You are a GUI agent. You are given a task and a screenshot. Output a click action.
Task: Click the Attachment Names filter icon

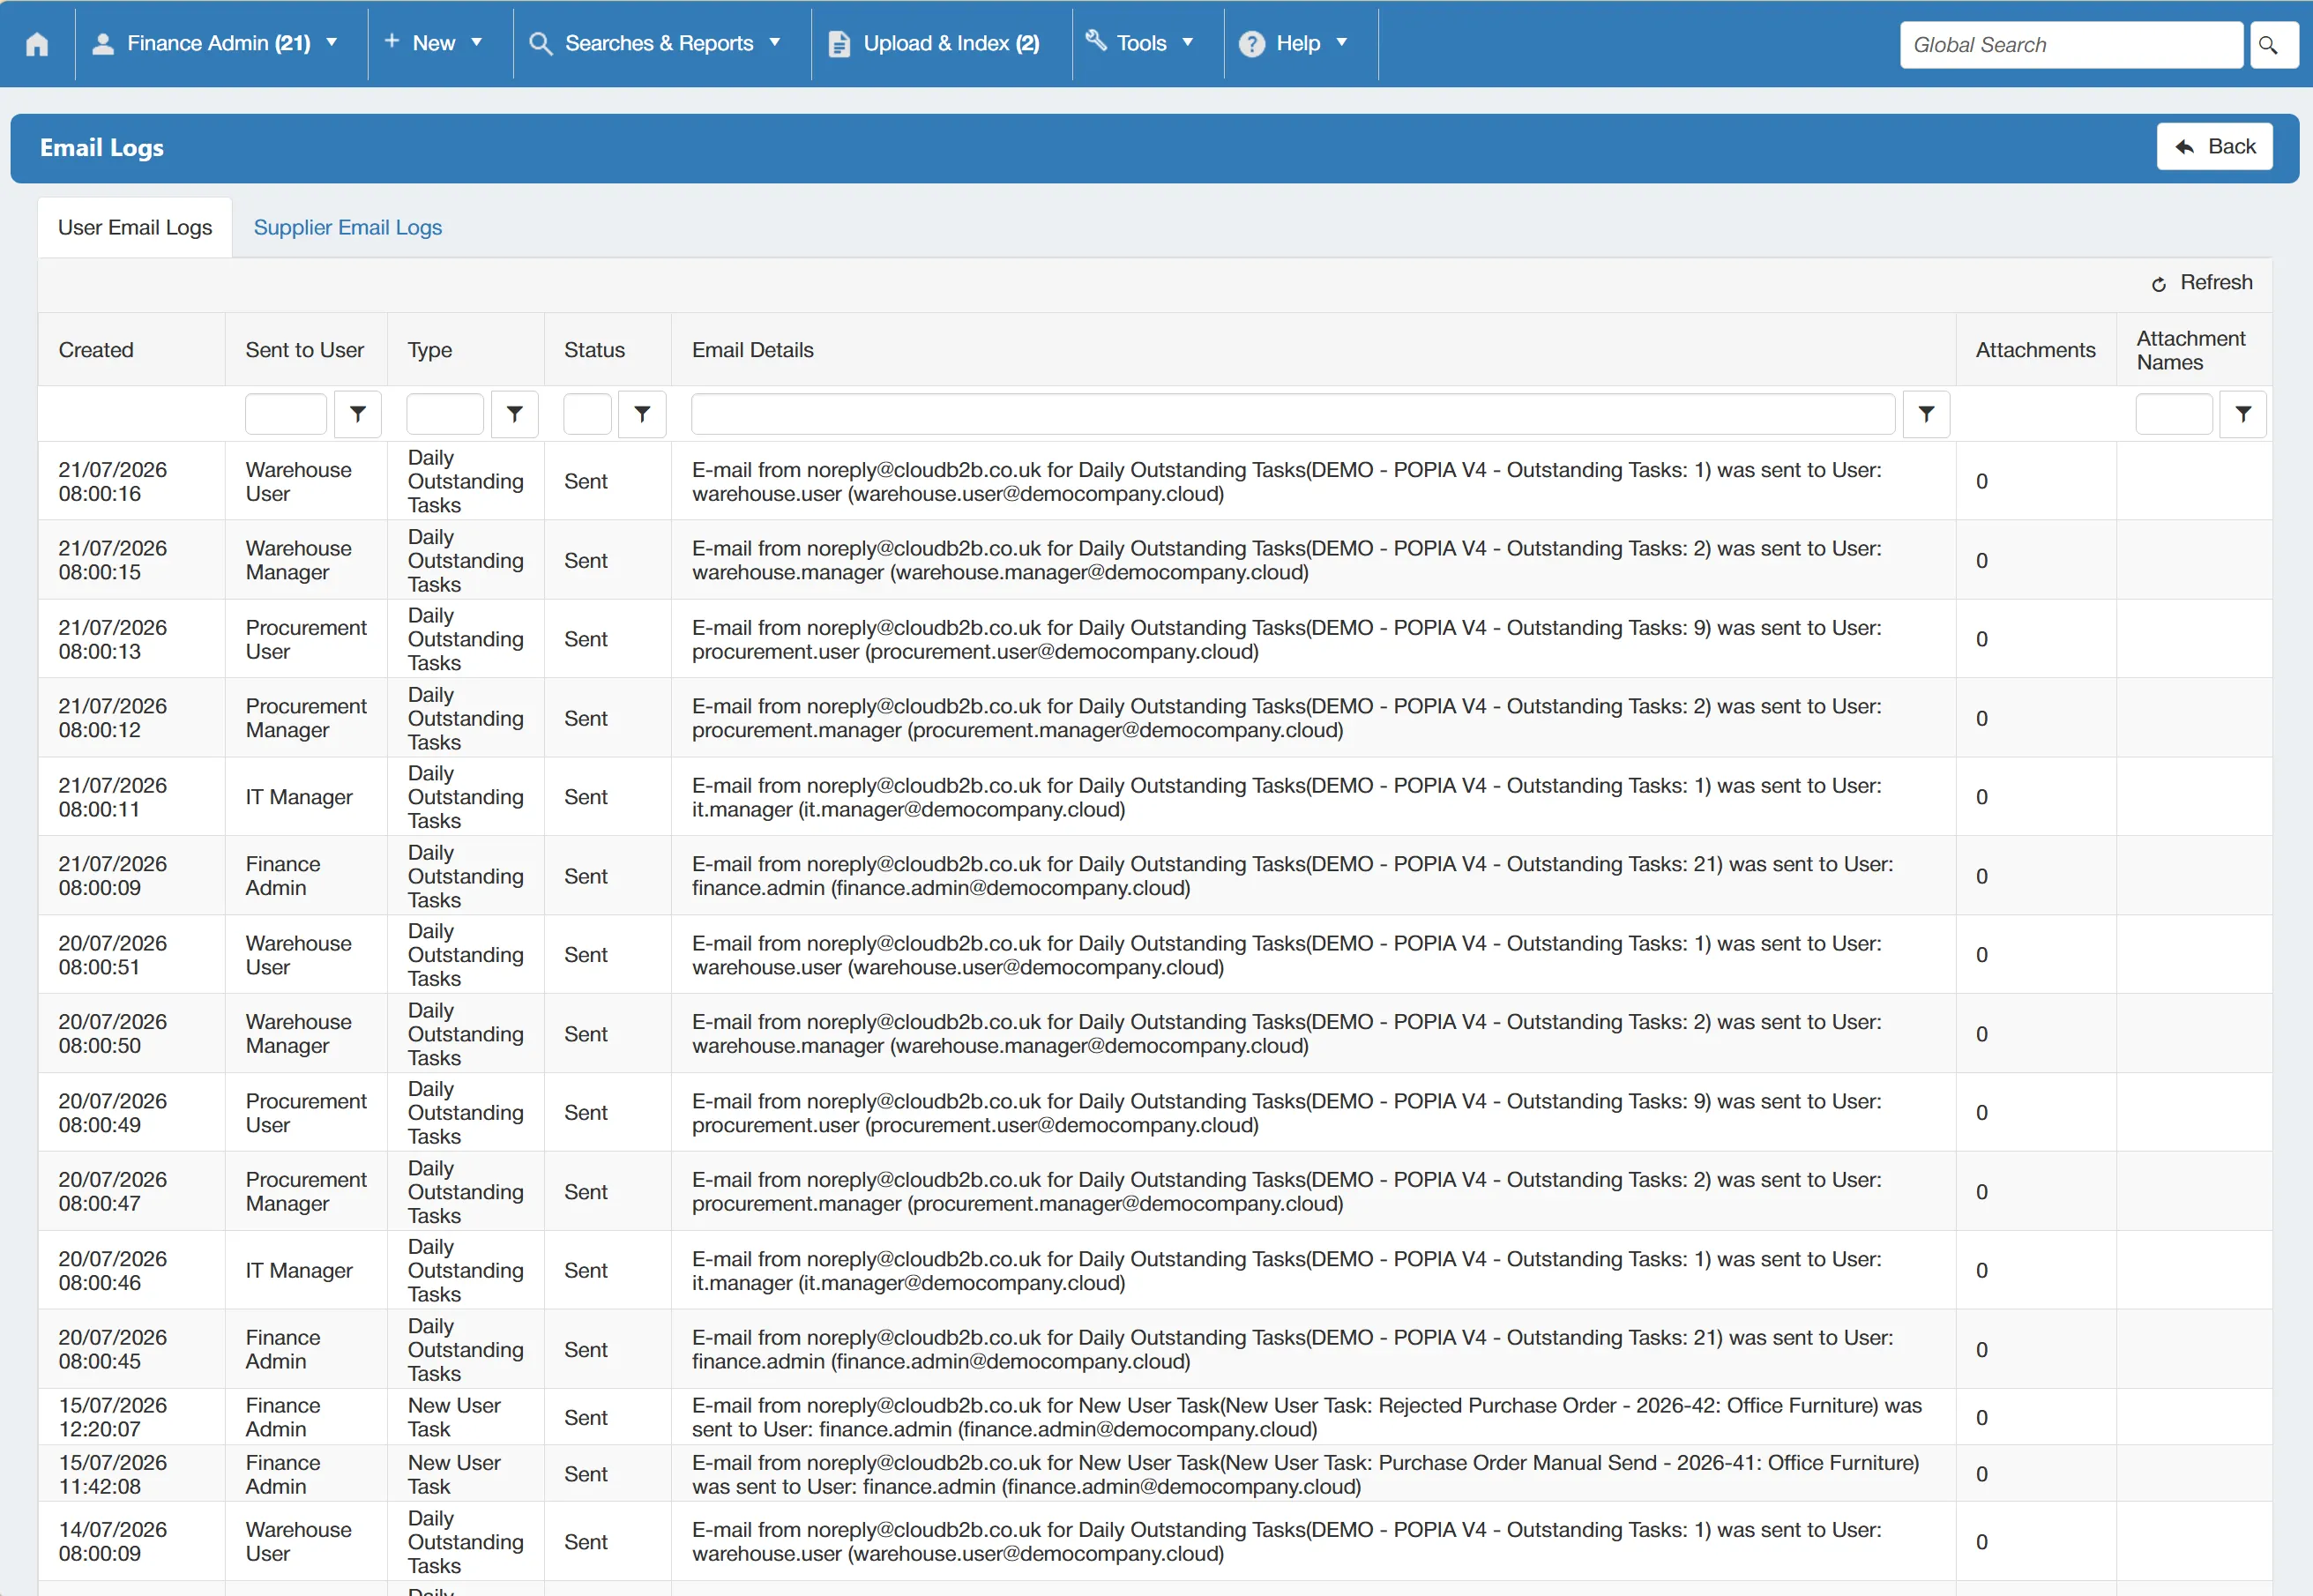(2243, 414)
